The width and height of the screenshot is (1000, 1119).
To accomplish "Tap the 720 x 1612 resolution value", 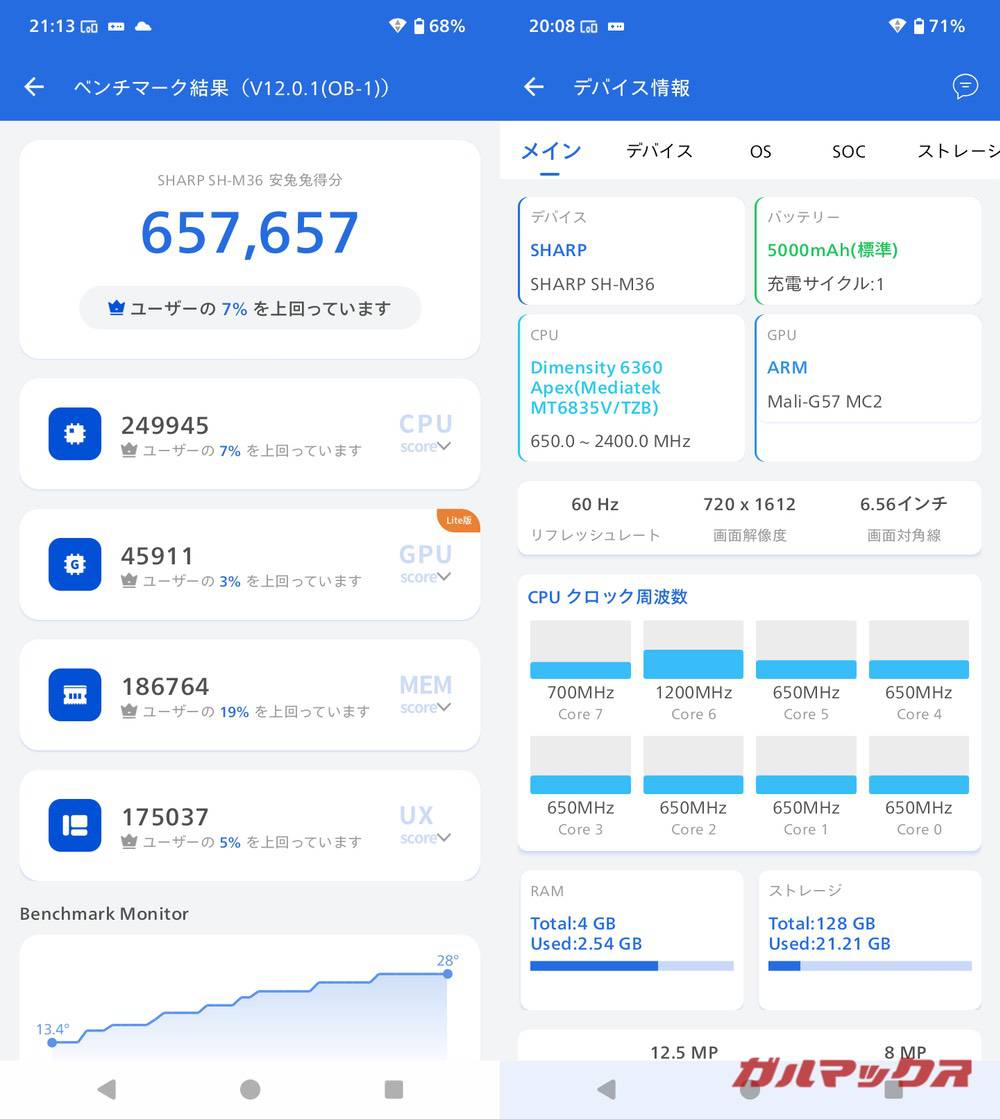I will (x=749, y=504).
